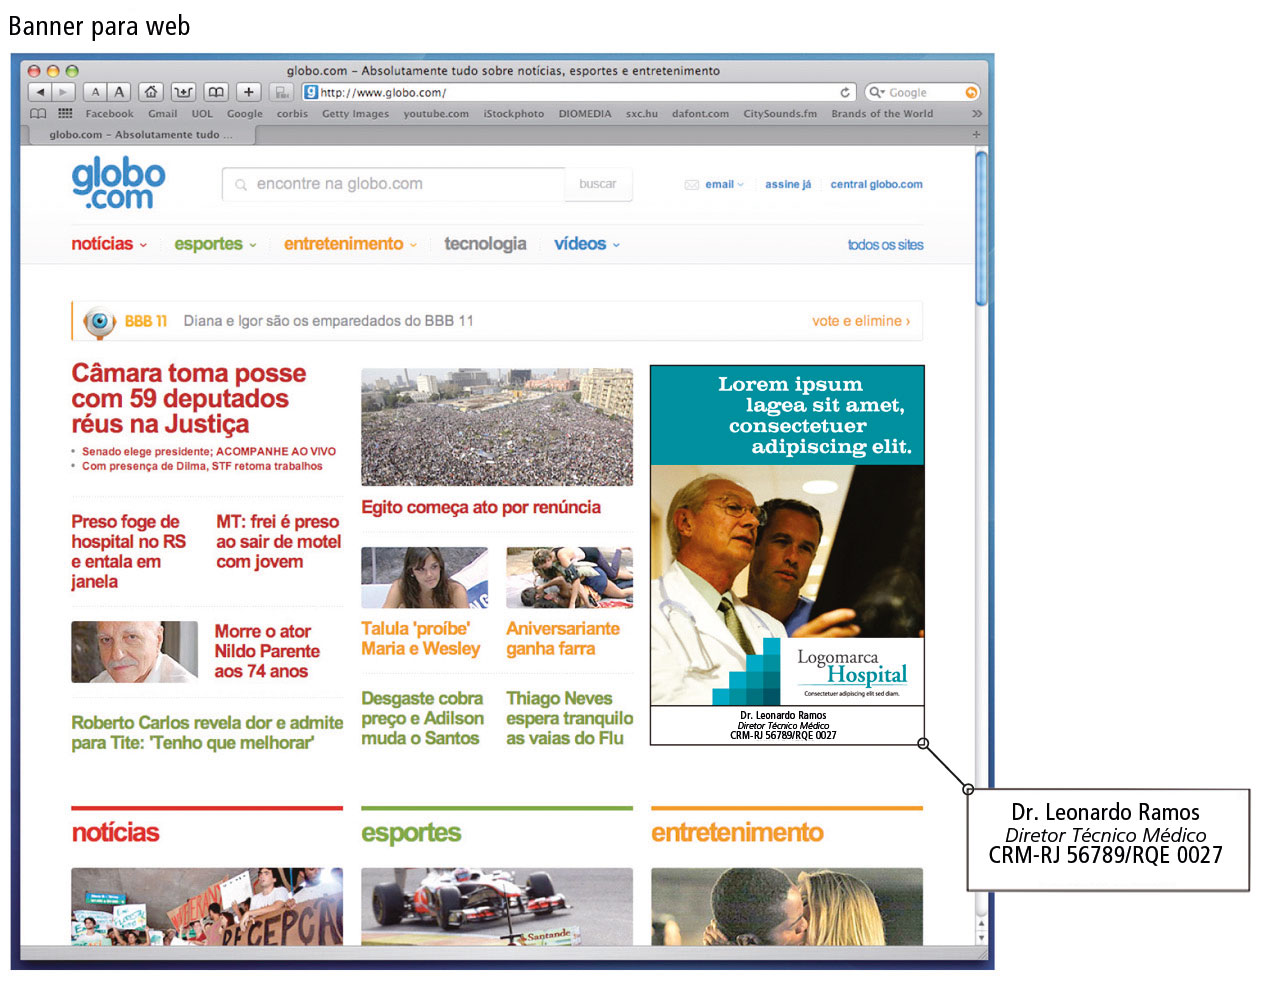Click the buscar search button
Screen dimensions: 1267x981
tap(597, 184)
